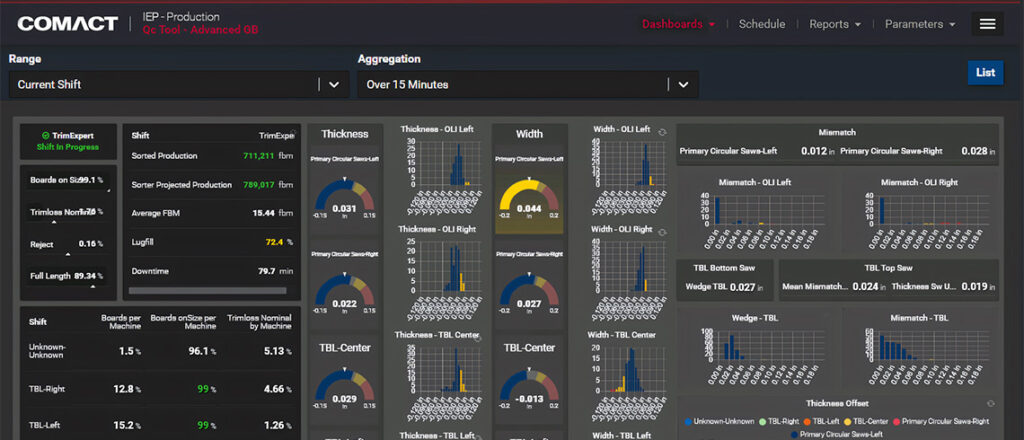The image size is (1024, 440).
Task: Click the blue List button
Action: [985, 72]
